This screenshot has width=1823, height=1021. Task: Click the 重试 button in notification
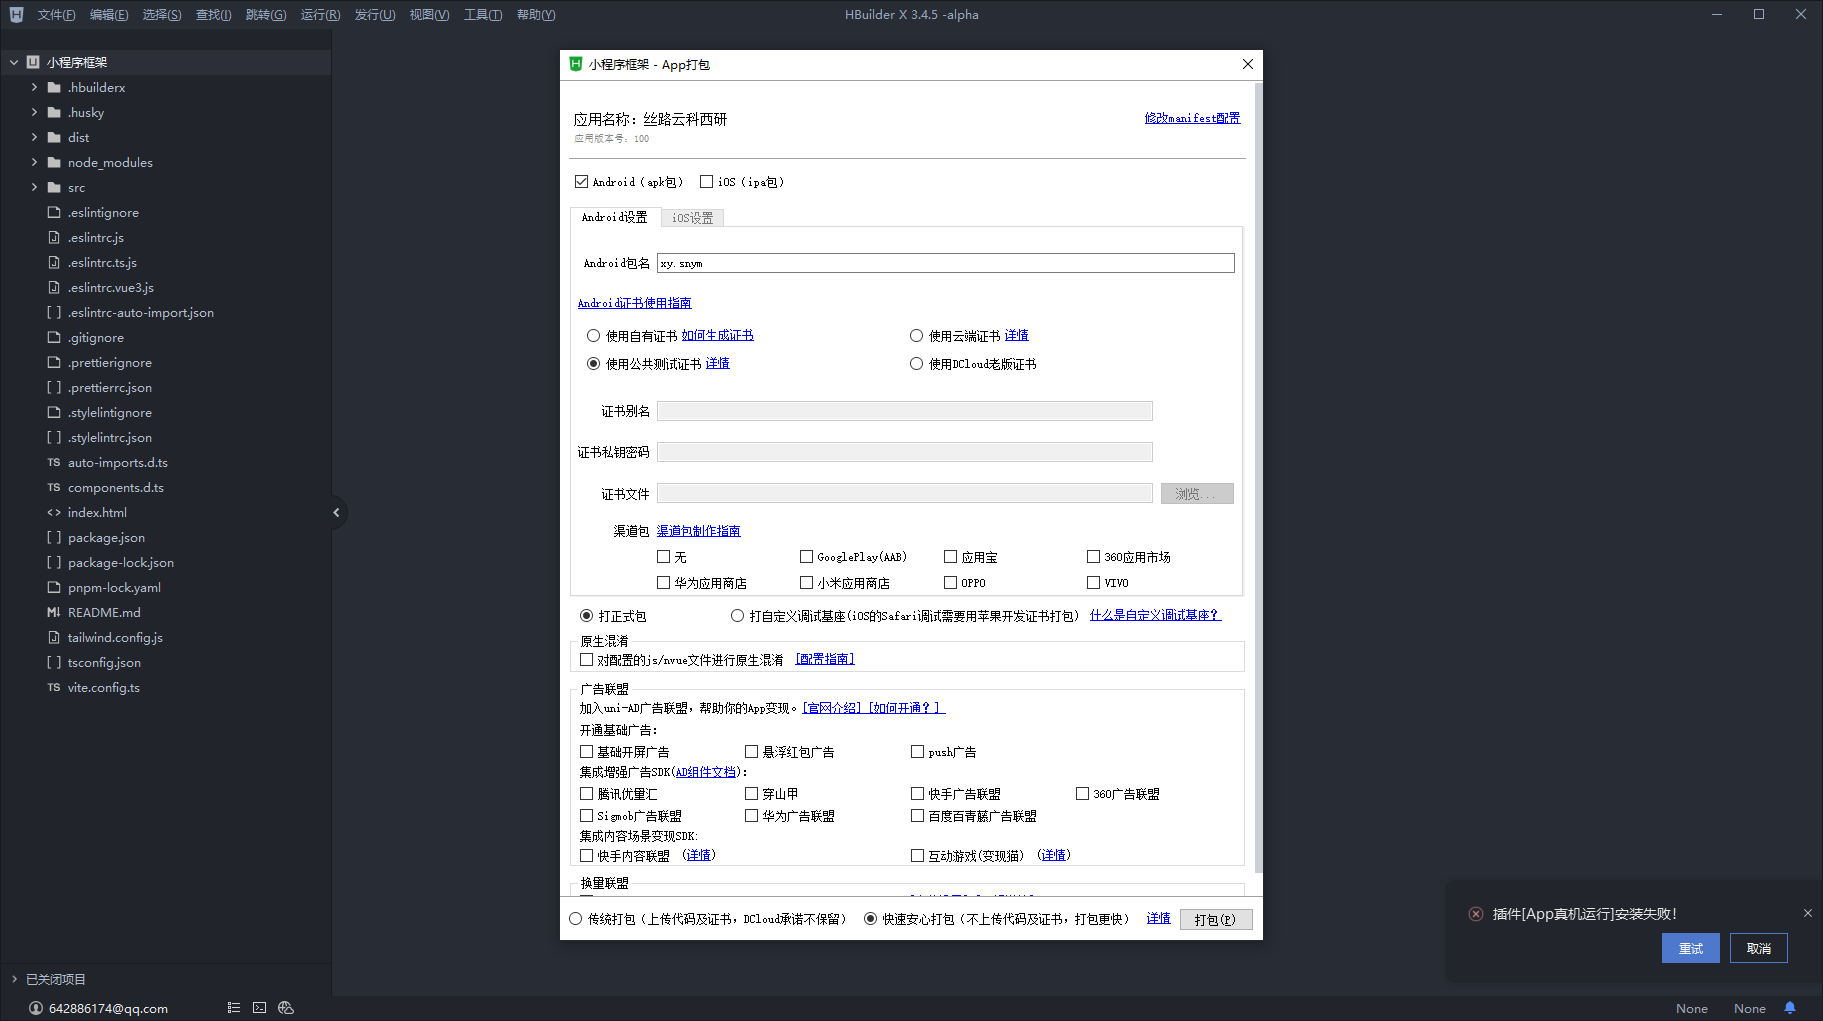1690,948
